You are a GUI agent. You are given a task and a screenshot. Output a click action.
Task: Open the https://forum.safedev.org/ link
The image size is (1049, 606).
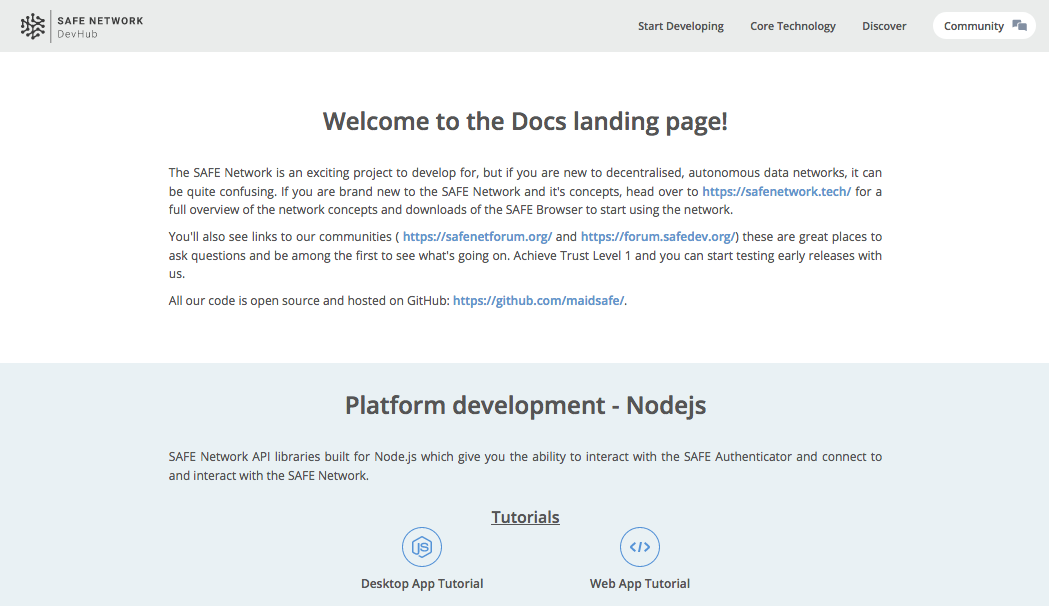(658, 237)
